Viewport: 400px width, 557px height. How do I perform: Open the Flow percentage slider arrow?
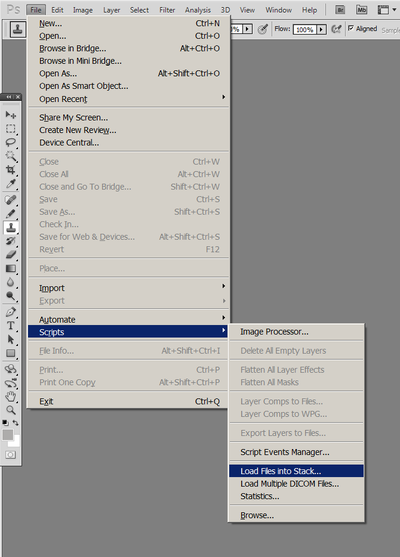pos(321,29)
